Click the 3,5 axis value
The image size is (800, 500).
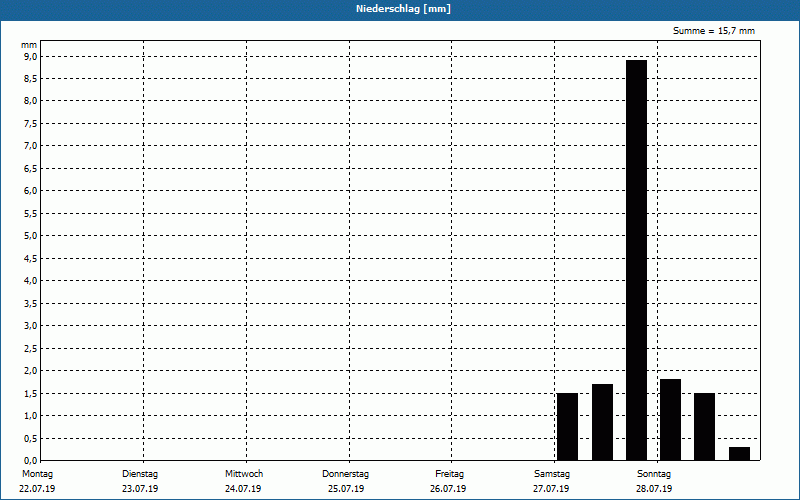[31, 304]
